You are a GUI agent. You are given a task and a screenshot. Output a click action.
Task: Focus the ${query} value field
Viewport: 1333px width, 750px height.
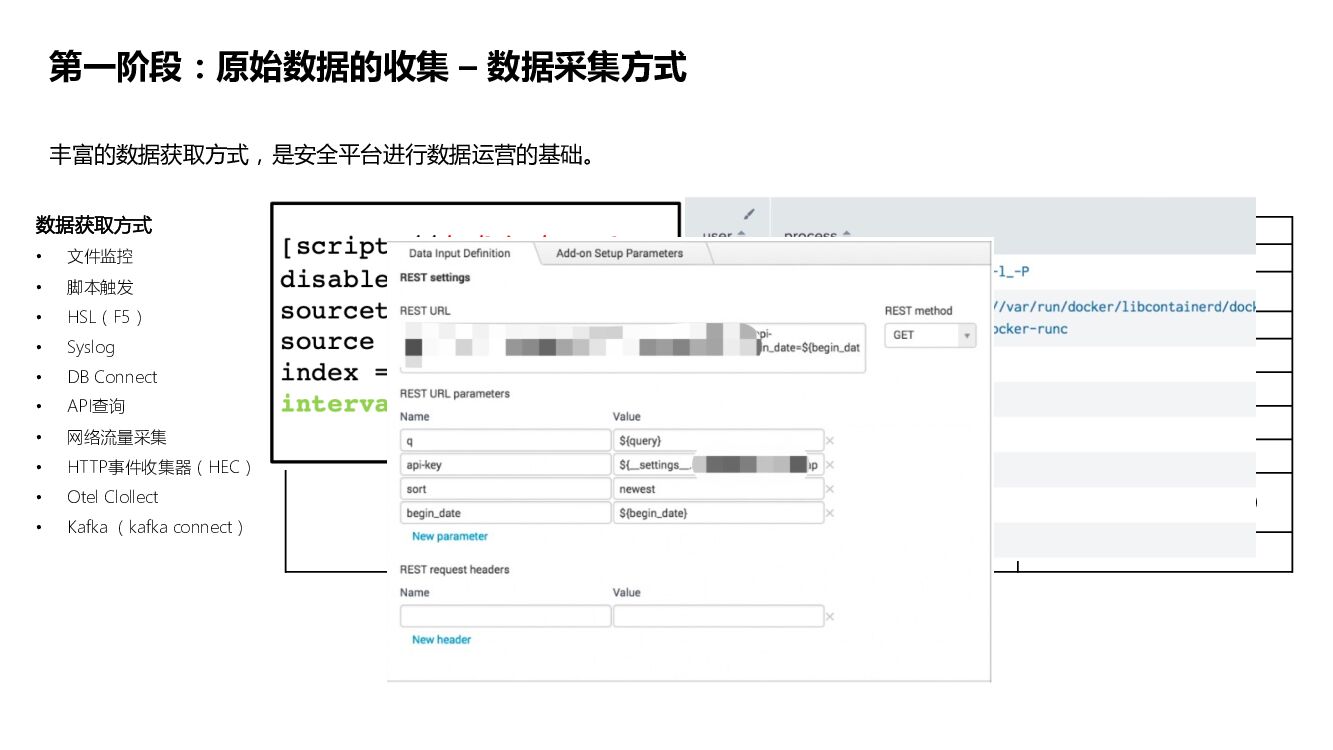[x=717, y=441]
